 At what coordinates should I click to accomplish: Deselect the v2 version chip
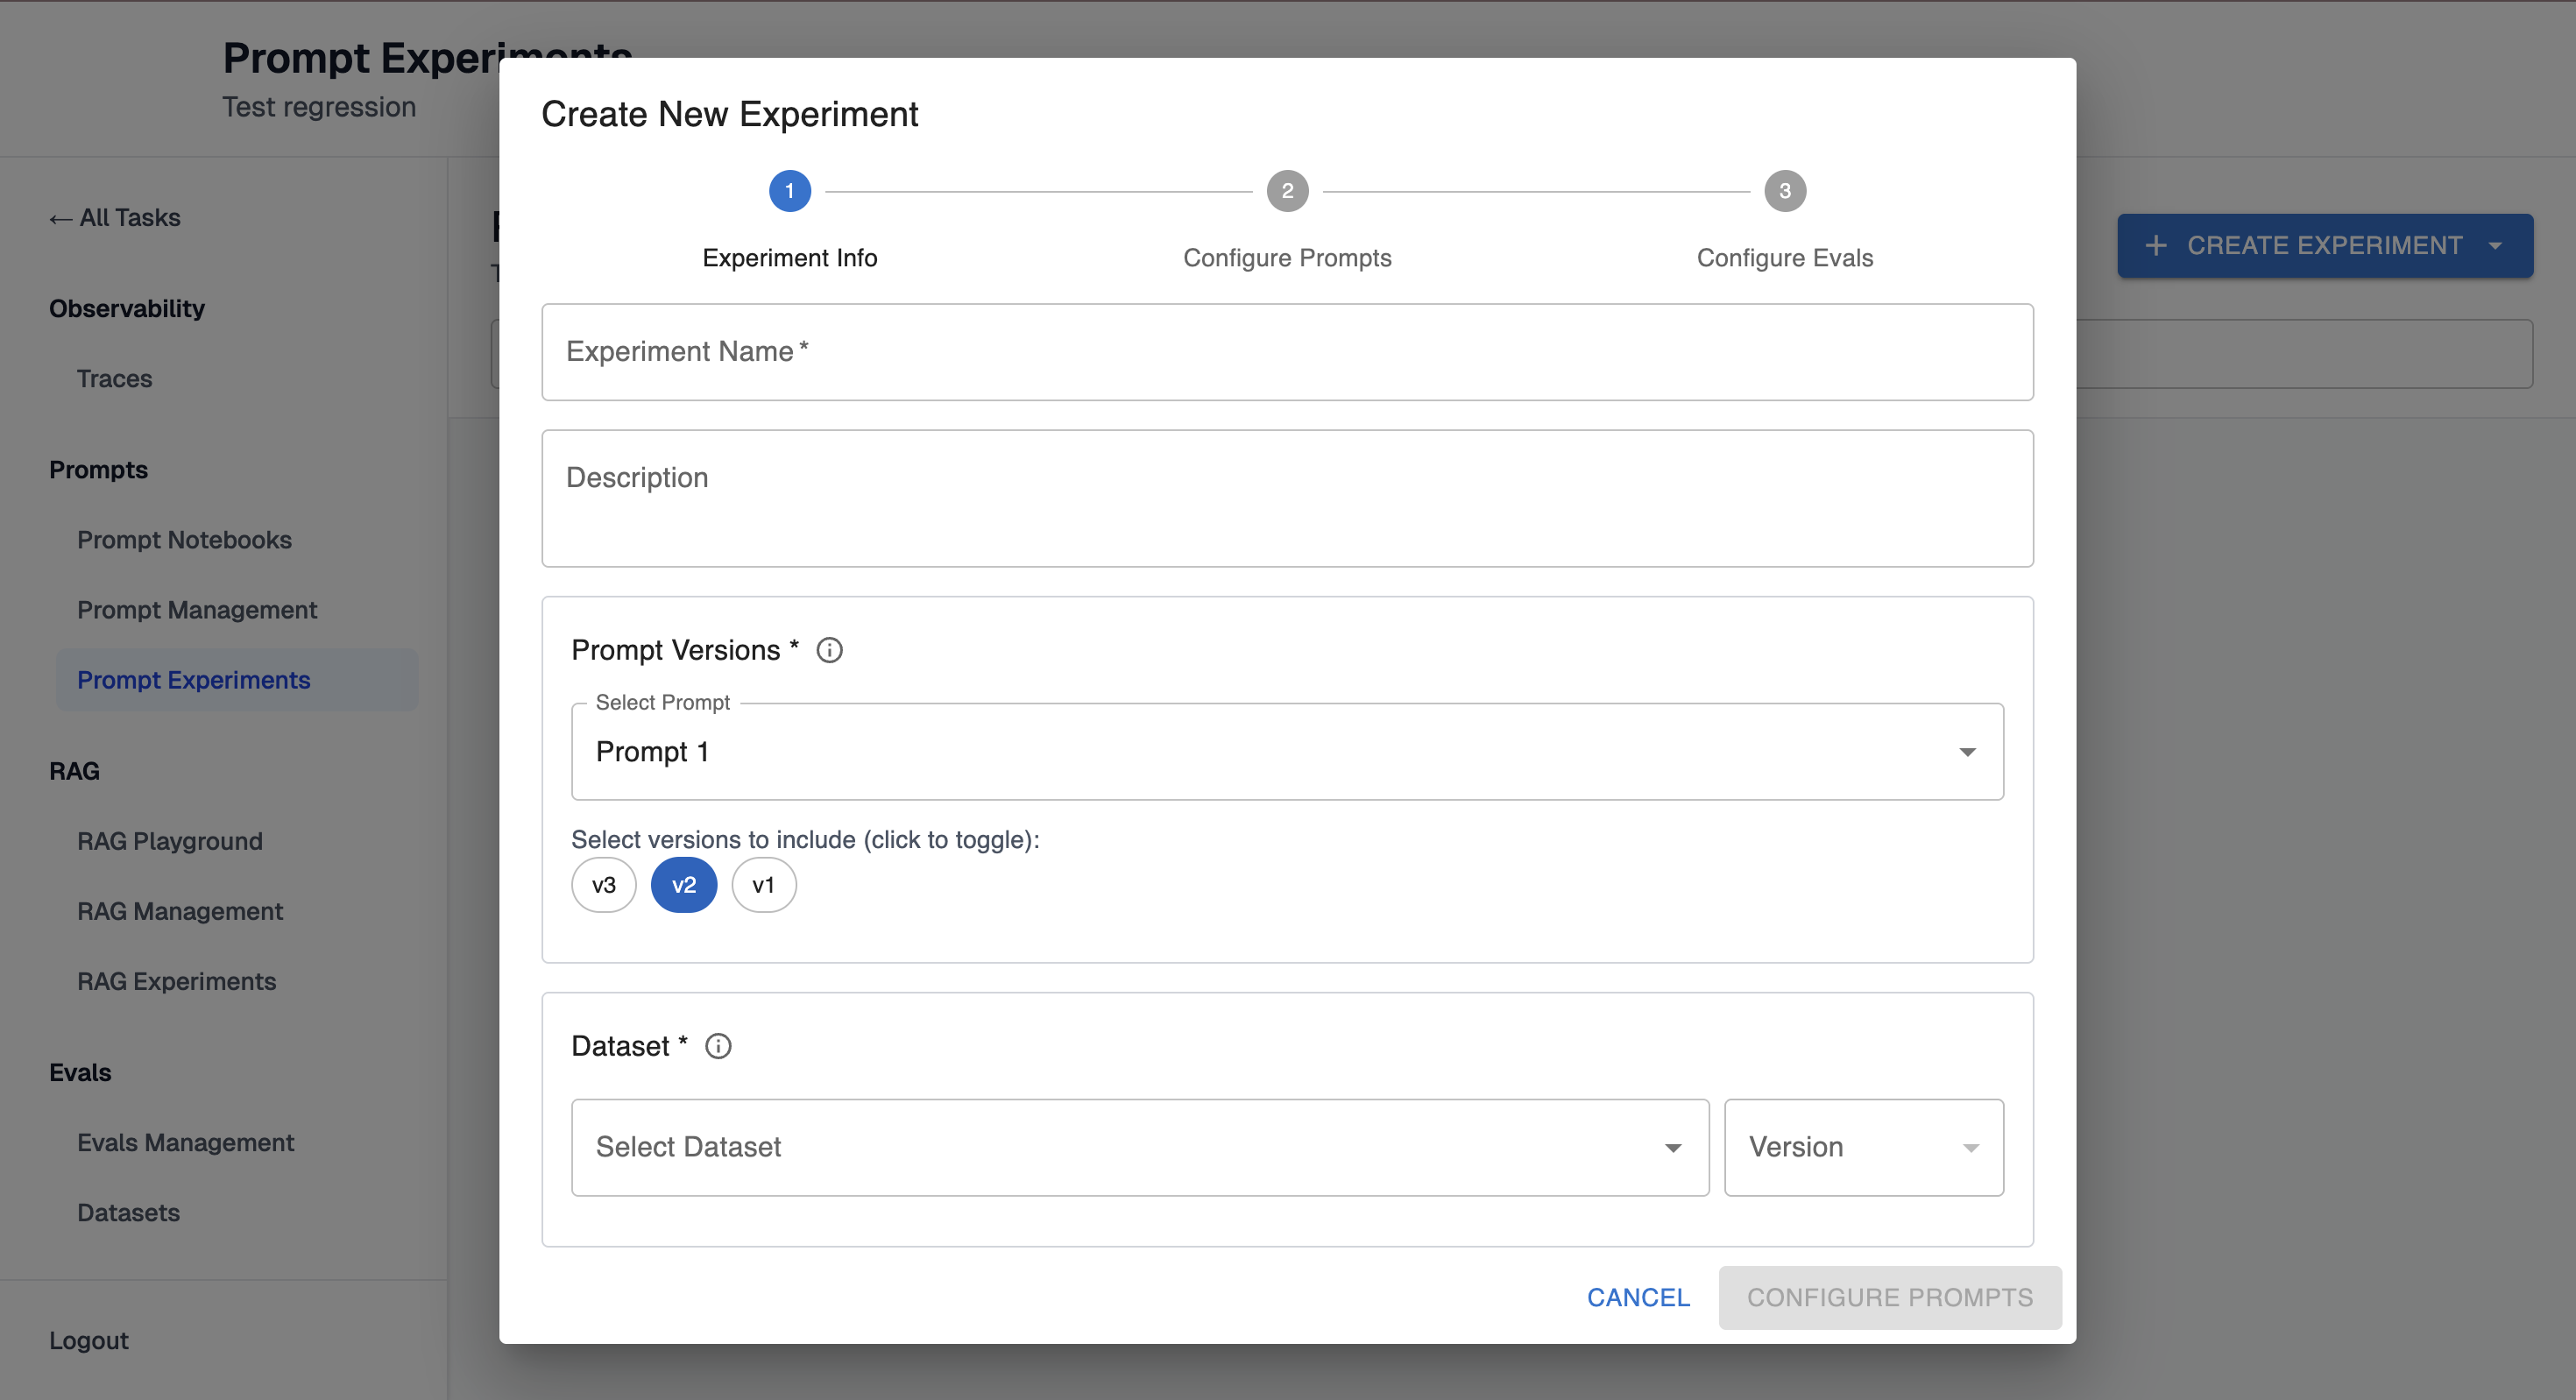click(x=683, y=885)
